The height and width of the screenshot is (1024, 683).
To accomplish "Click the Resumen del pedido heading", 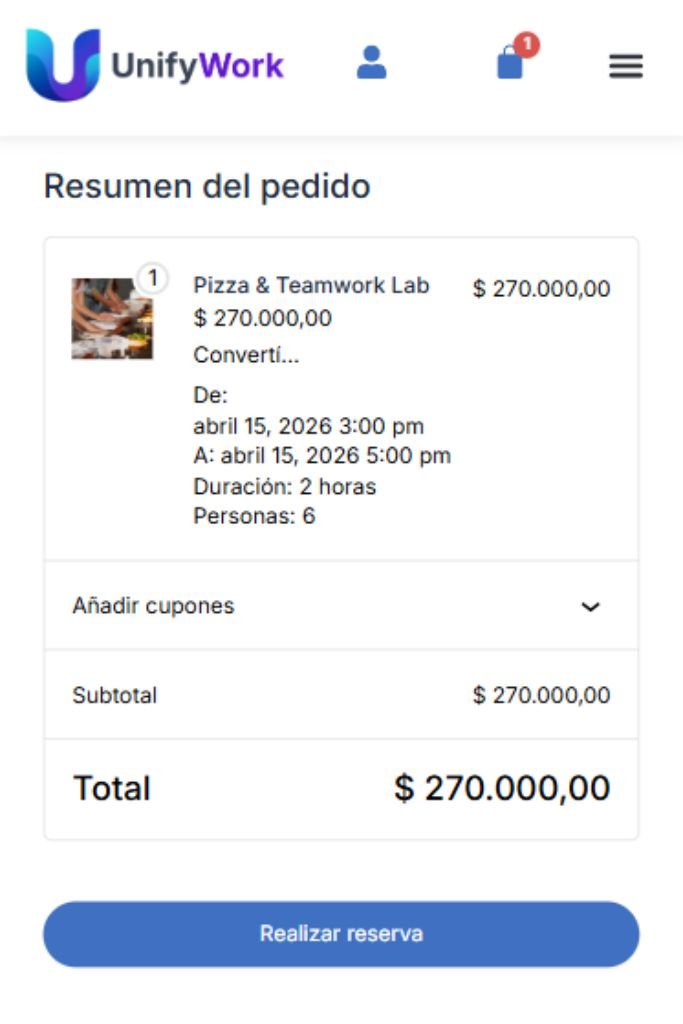I will tap(207, 186).
